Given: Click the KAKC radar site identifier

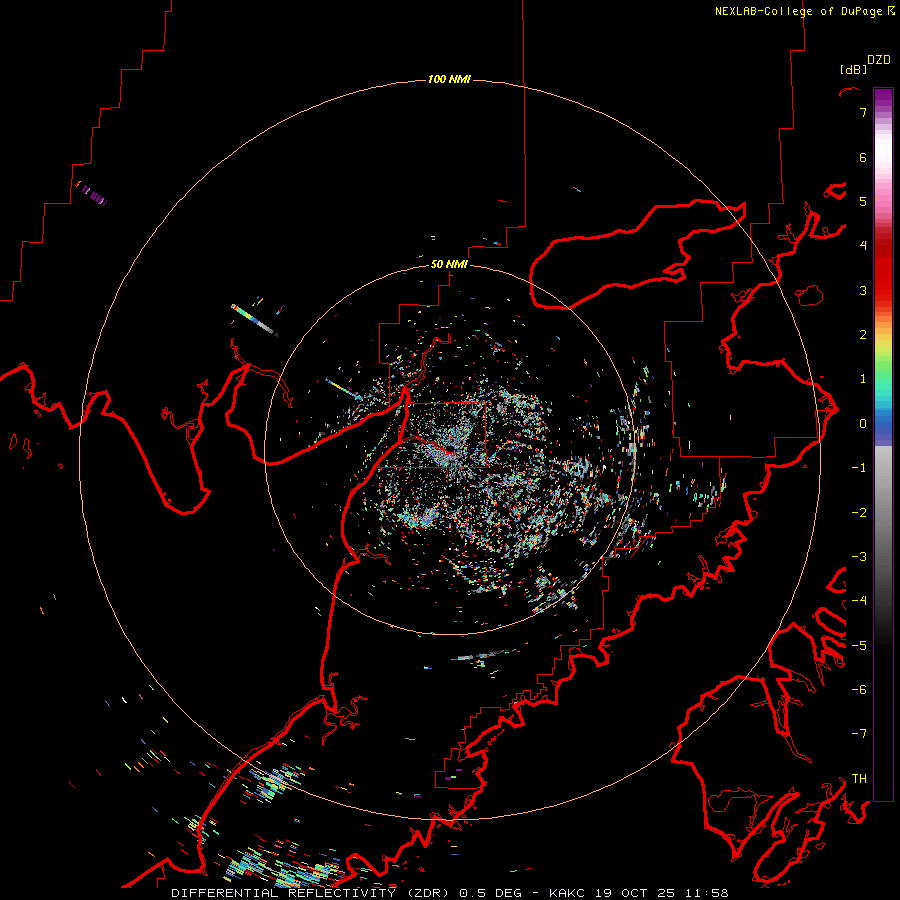Looking at the screenshot, I should click(x=567, y=893).
